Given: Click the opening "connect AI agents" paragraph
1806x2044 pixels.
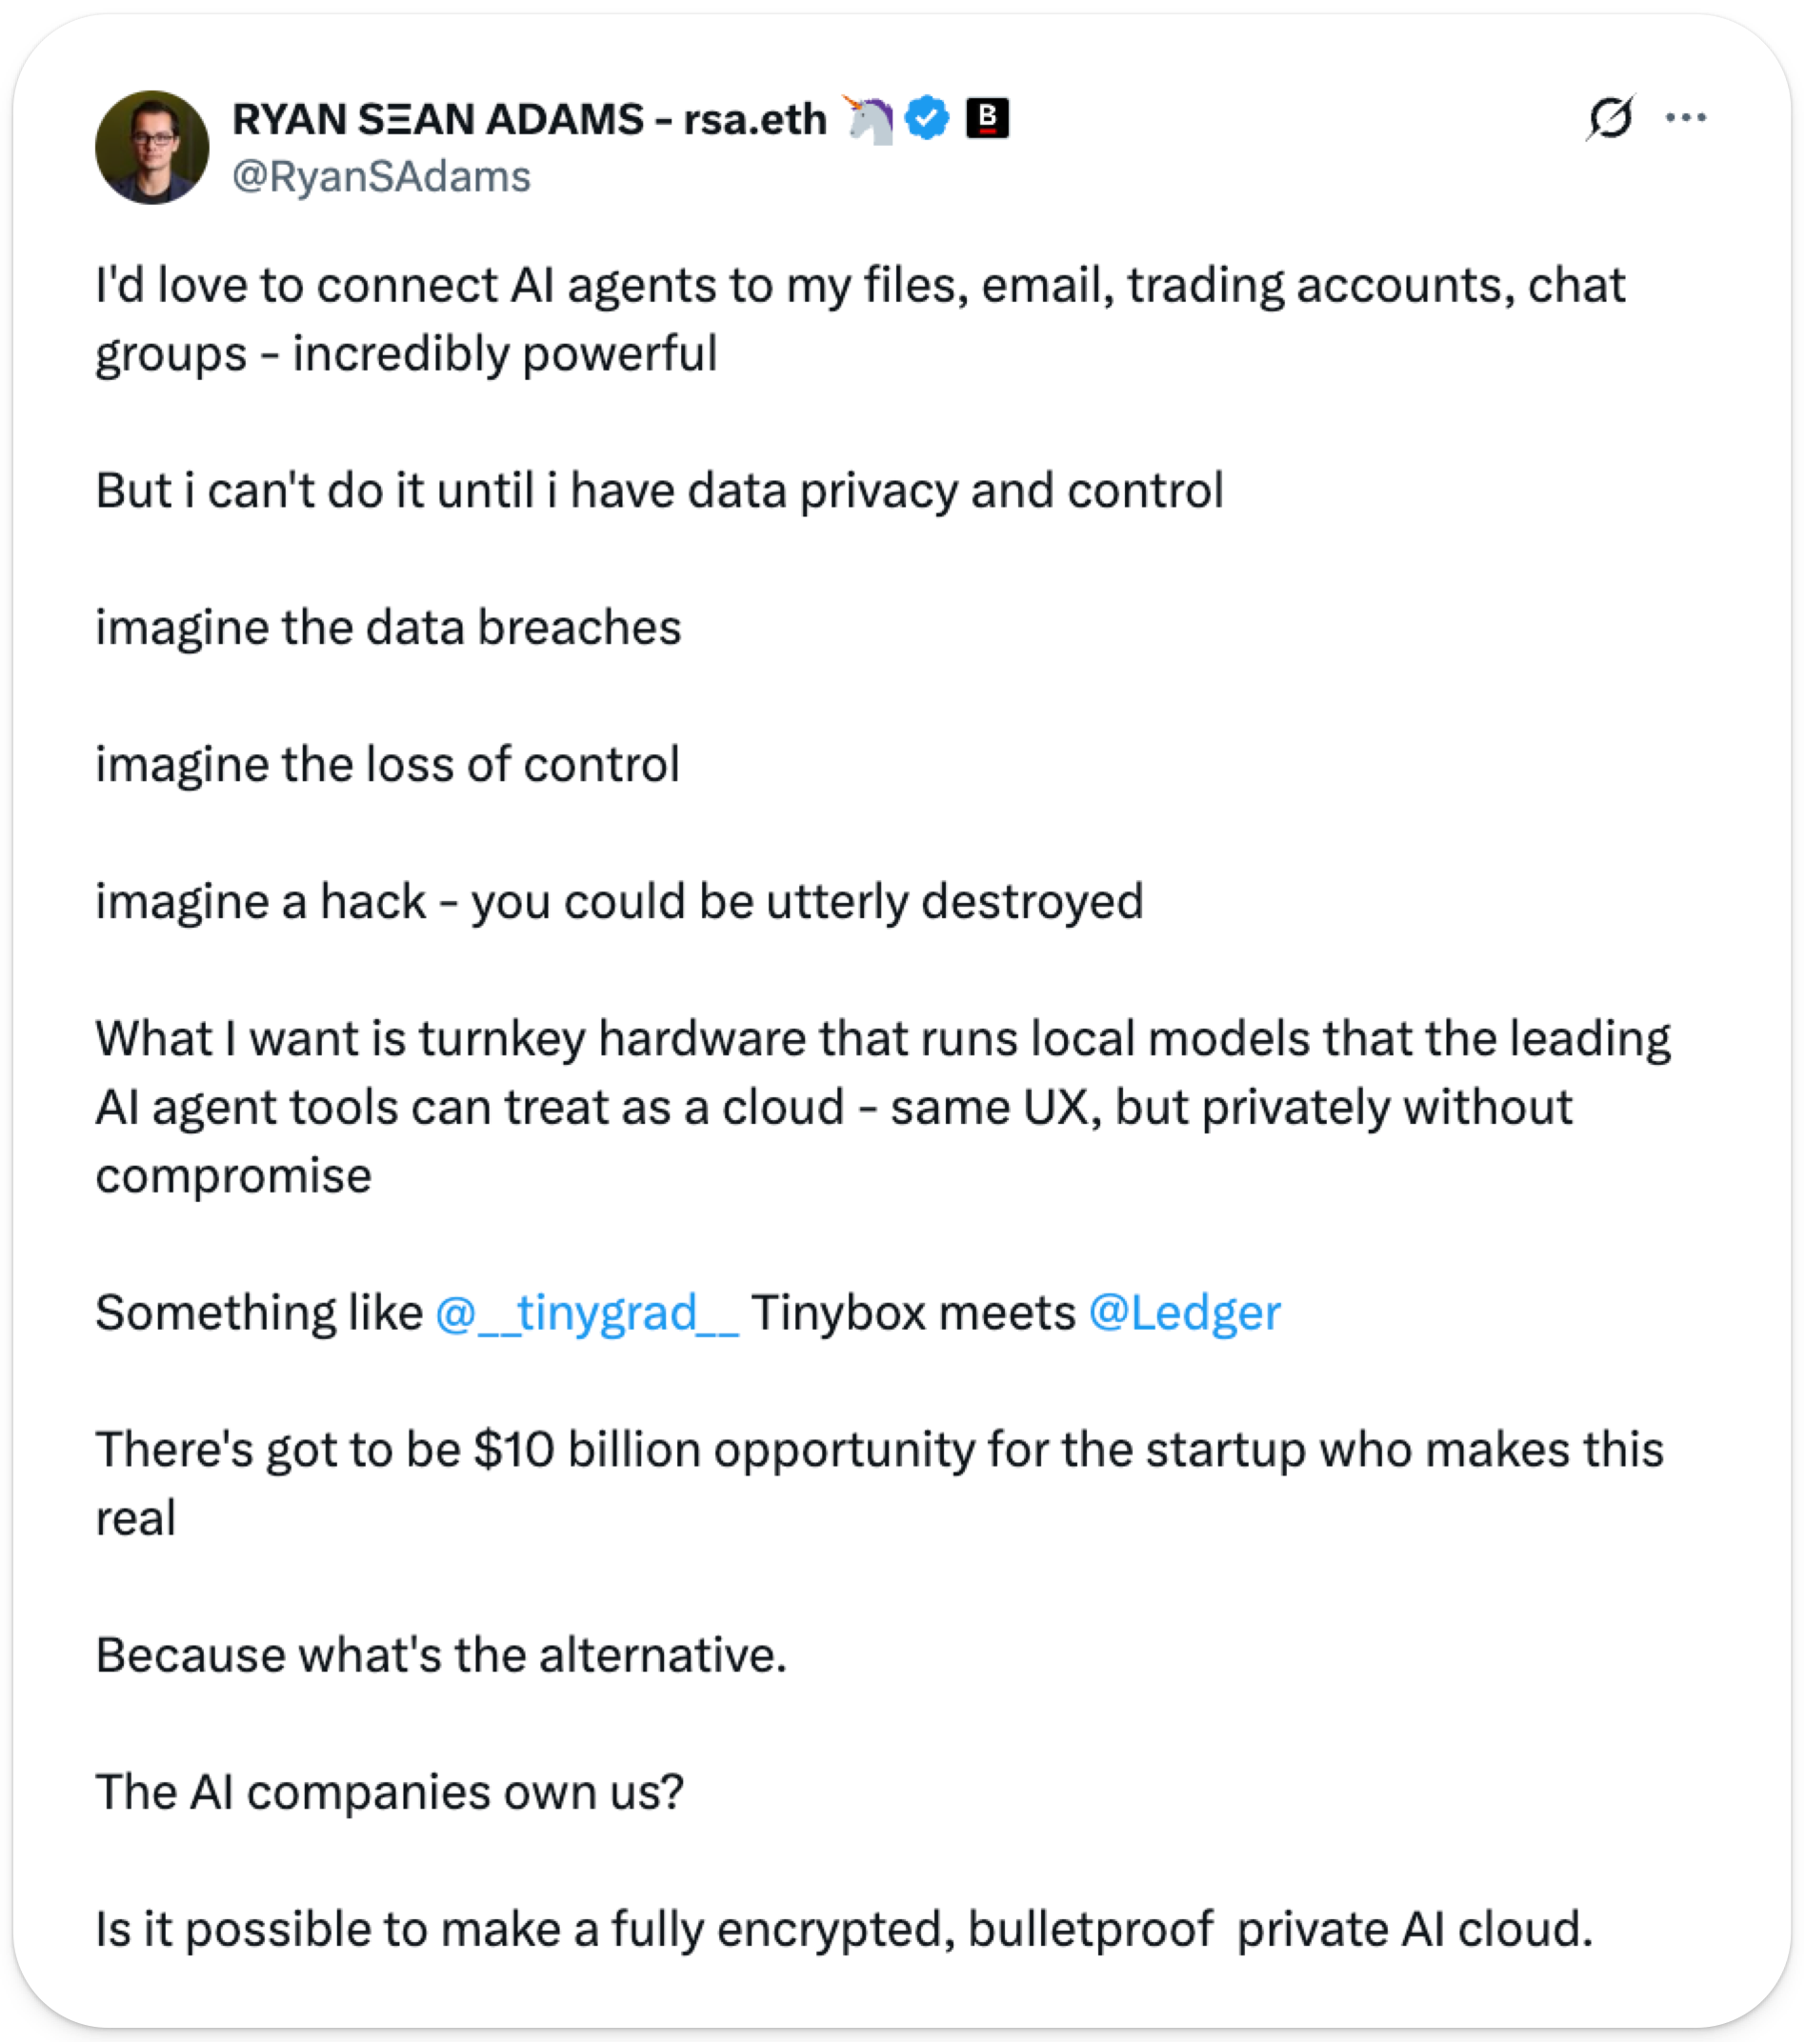Looking at the screenshot, I should [860, 320].
